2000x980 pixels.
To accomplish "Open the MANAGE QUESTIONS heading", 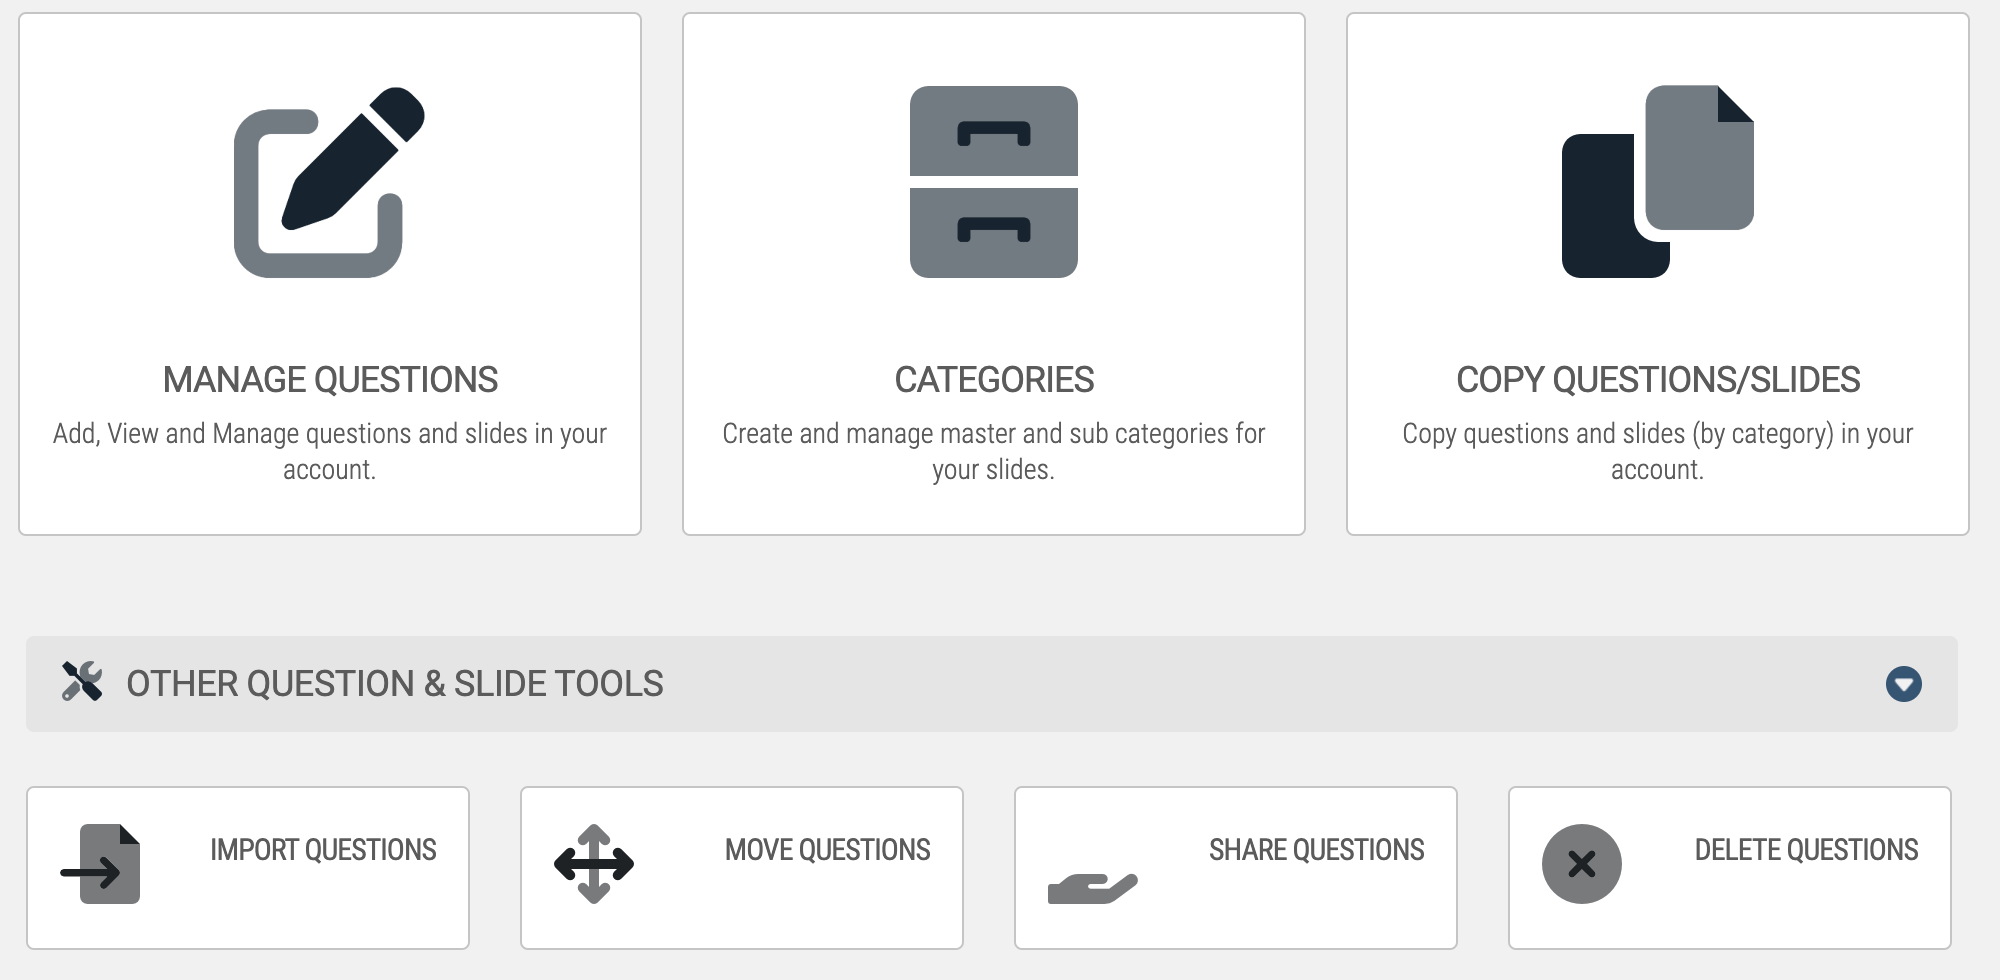I will tap(330, 380).
